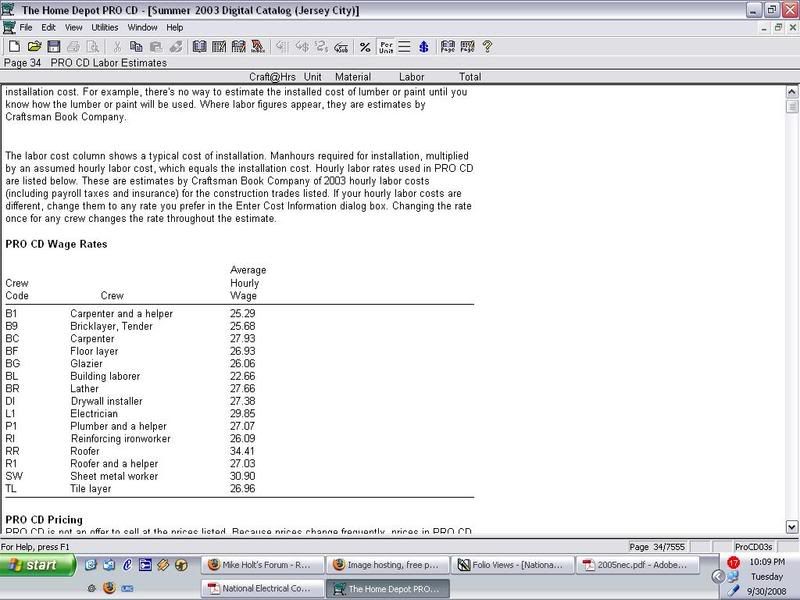The image size is (800, 600).
Task: Click the PRO CD Wage Rates heading
Action: [x=56, y=244]
